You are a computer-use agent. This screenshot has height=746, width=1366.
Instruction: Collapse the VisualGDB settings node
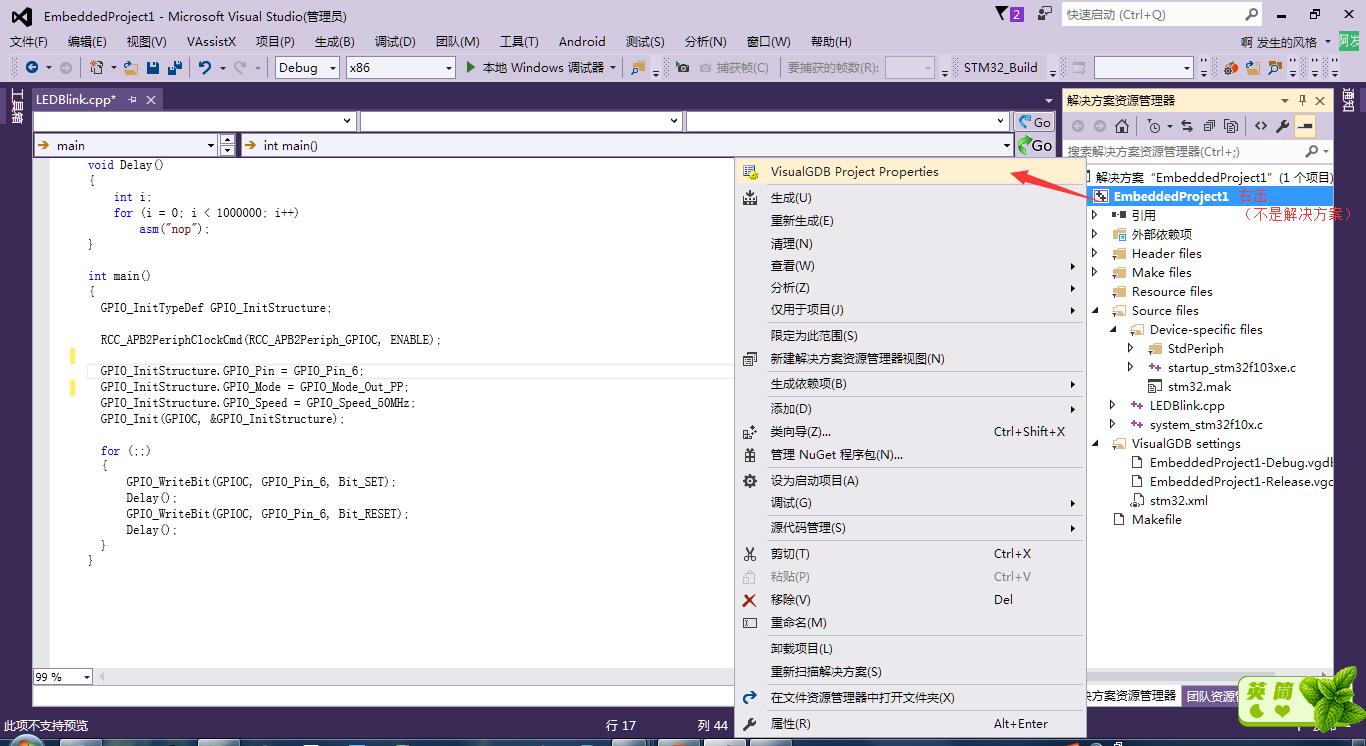[1094, 444]
